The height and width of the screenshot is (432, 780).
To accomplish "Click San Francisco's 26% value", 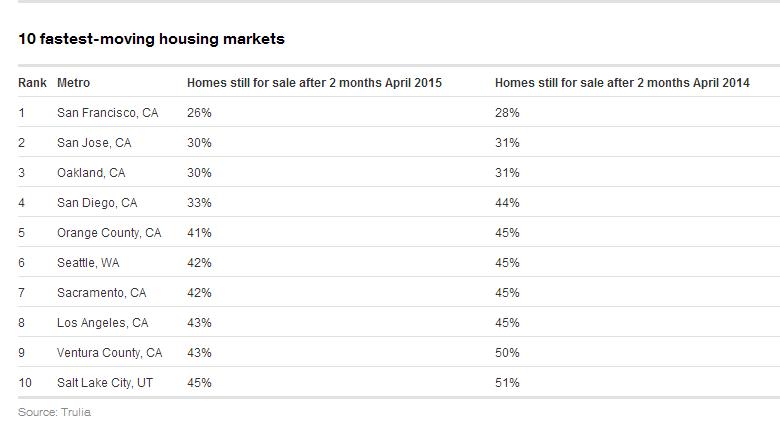I will click(199, 113).
